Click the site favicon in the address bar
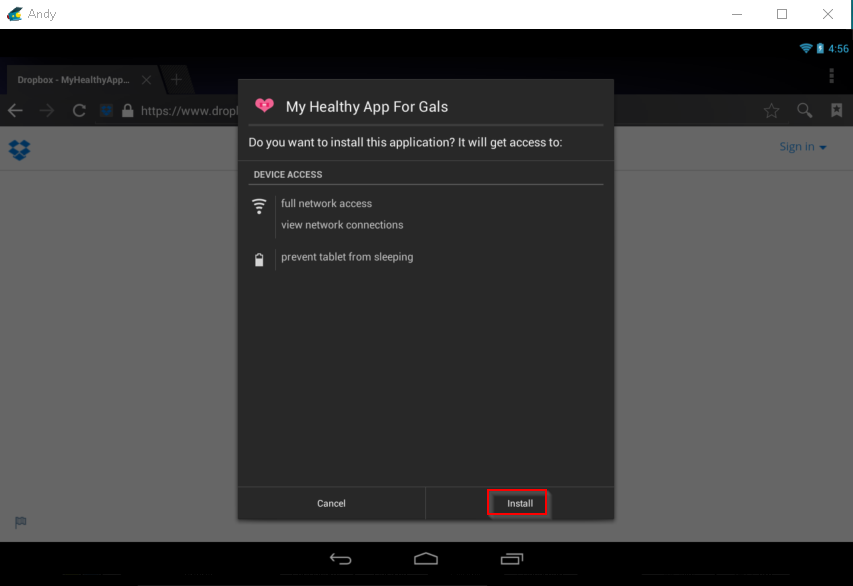This screenshot has height=586, width=853. tap(107, 110)
